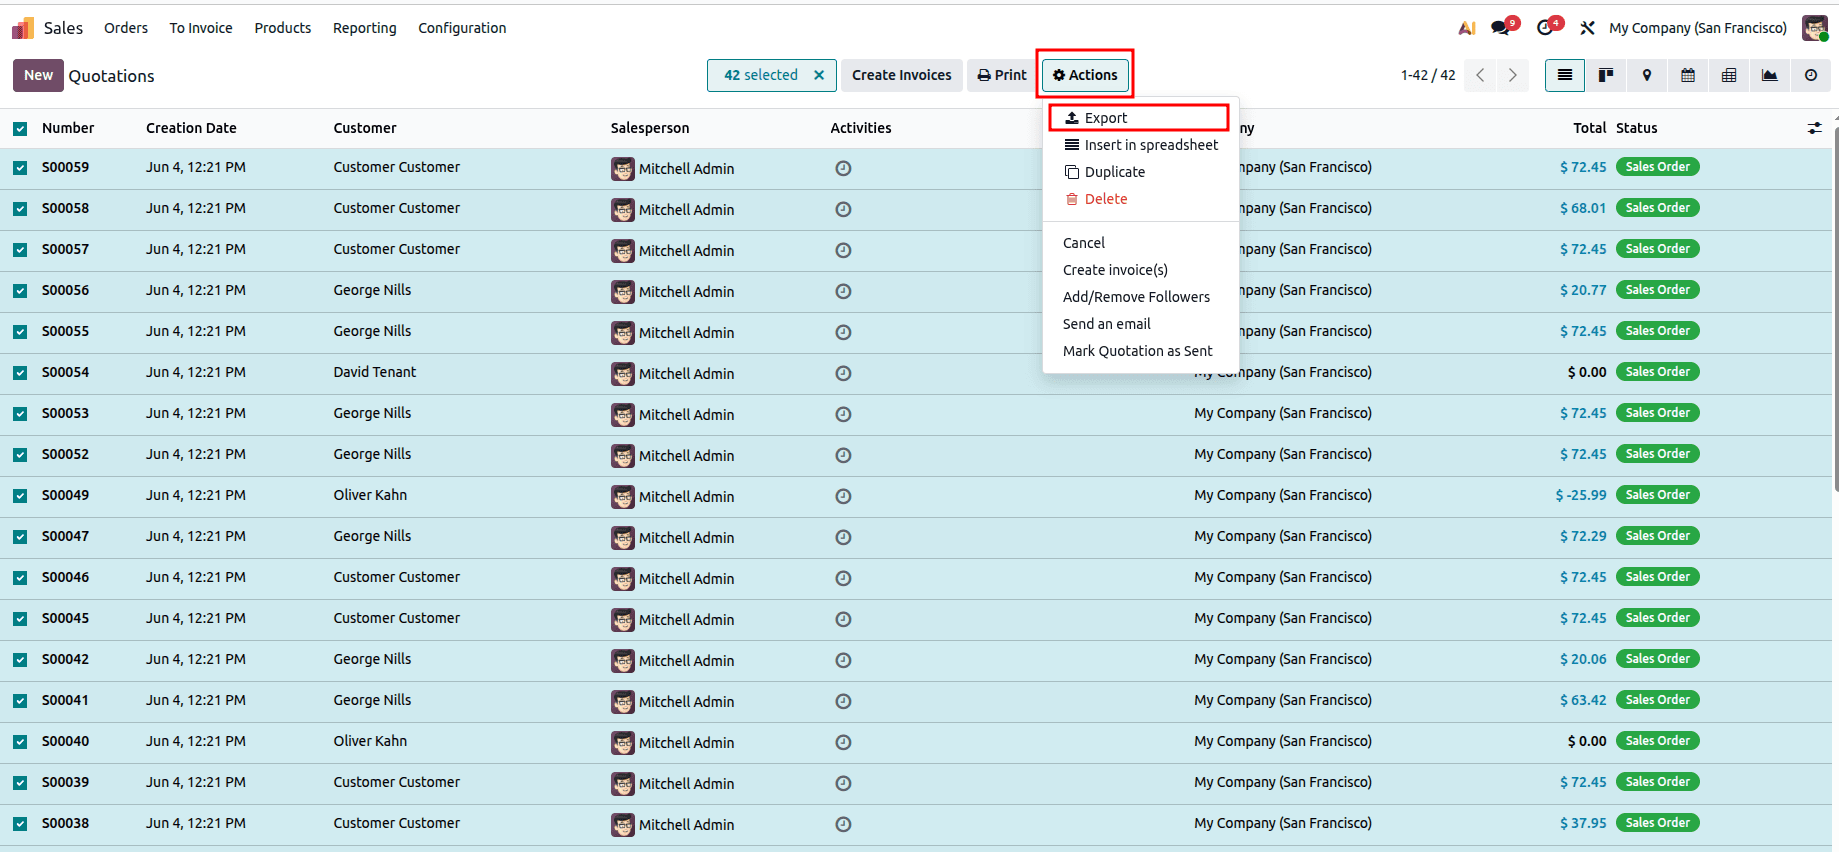Switch to kanban view

(1606, 75)
